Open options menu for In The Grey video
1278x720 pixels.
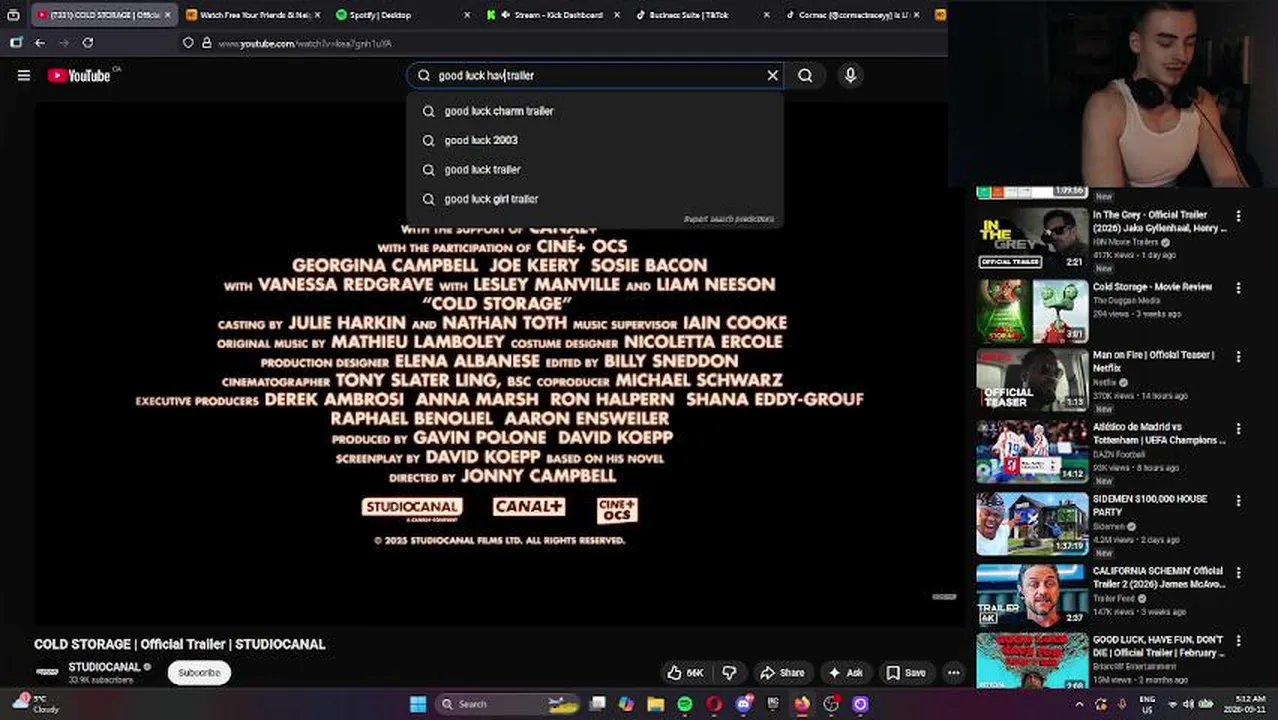[x=1238, y=216]
